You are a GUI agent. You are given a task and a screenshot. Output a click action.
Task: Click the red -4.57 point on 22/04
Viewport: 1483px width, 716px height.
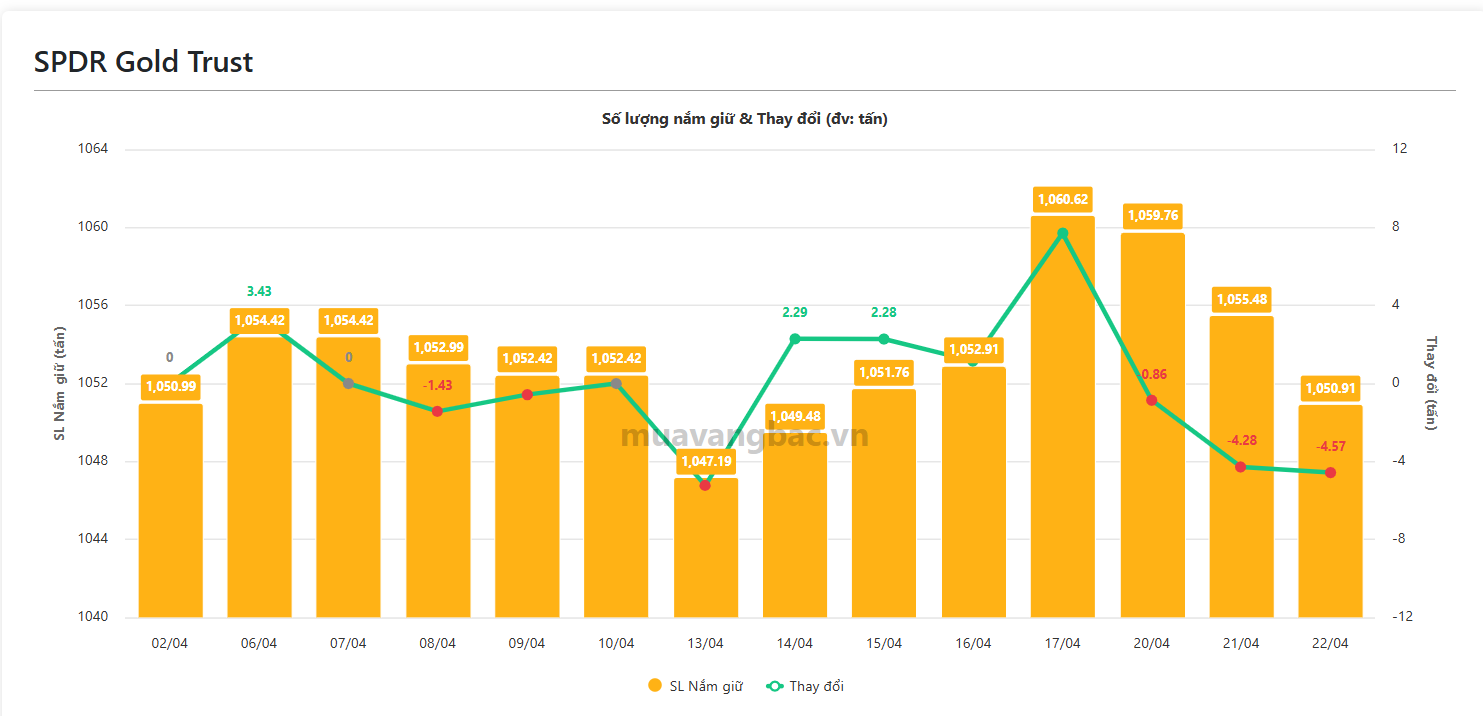(x=1330, y=472)
